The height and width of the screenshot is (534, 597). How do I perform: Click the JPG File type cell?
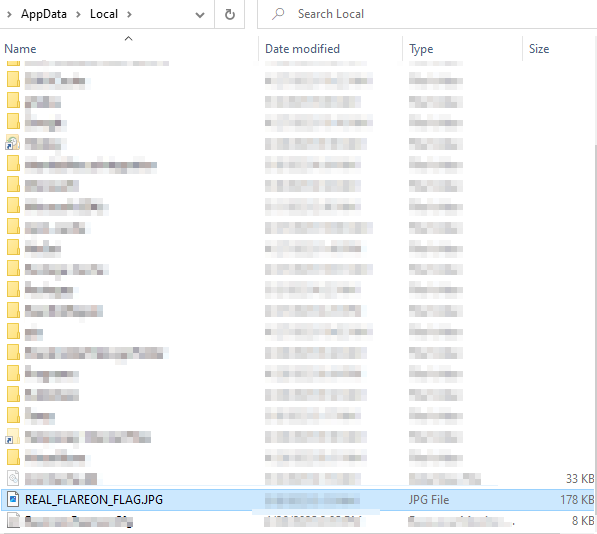[429, 499]
